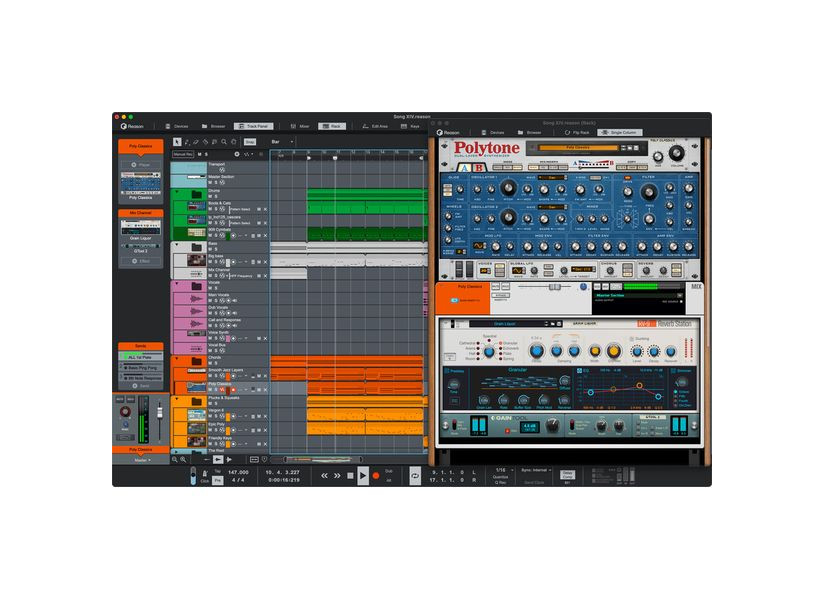
Task: Collapse the Chords folder track
Action: [177, 358]
